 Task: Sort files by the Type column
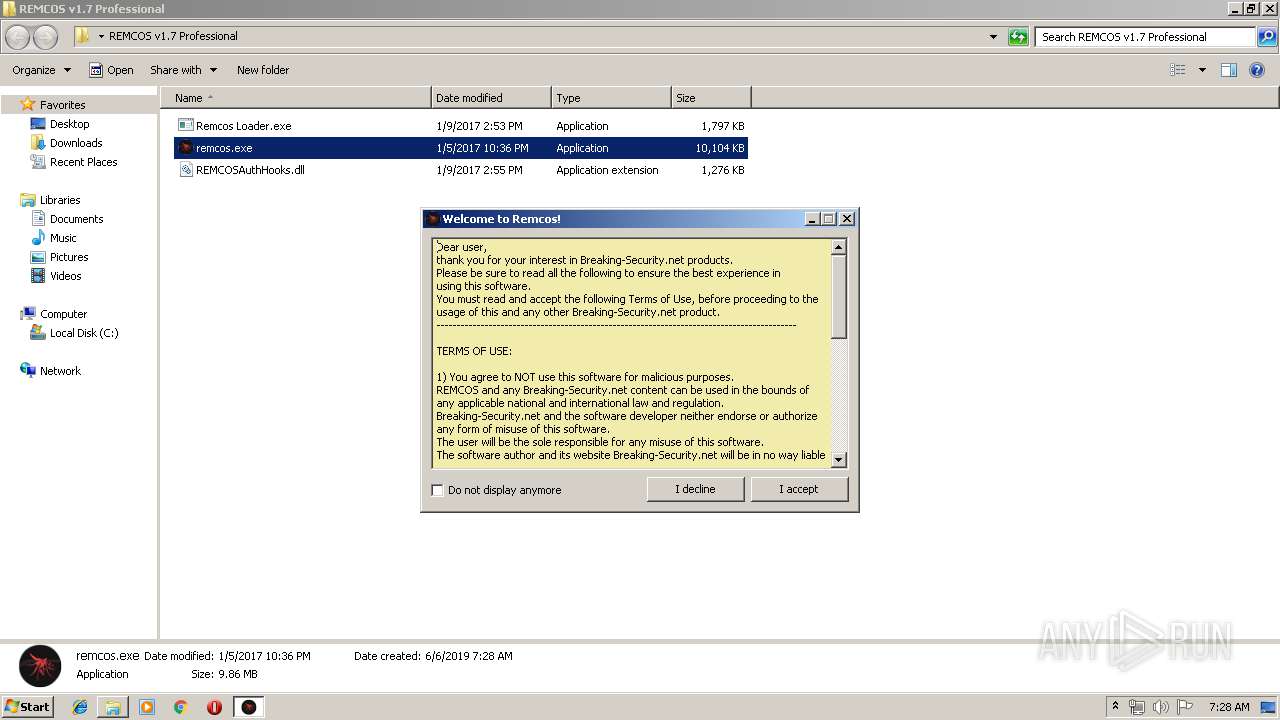click(x=611, y=98)
